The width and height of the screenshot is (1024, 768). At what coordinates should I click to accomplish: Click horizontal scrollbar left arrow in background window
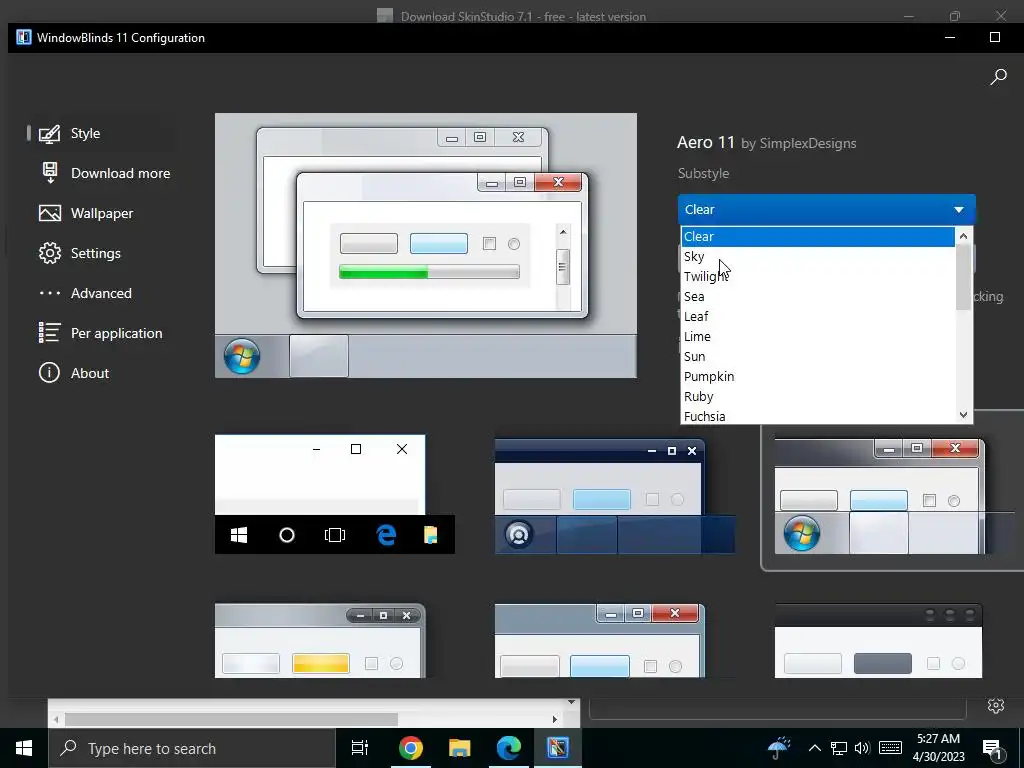pos(57,720)
